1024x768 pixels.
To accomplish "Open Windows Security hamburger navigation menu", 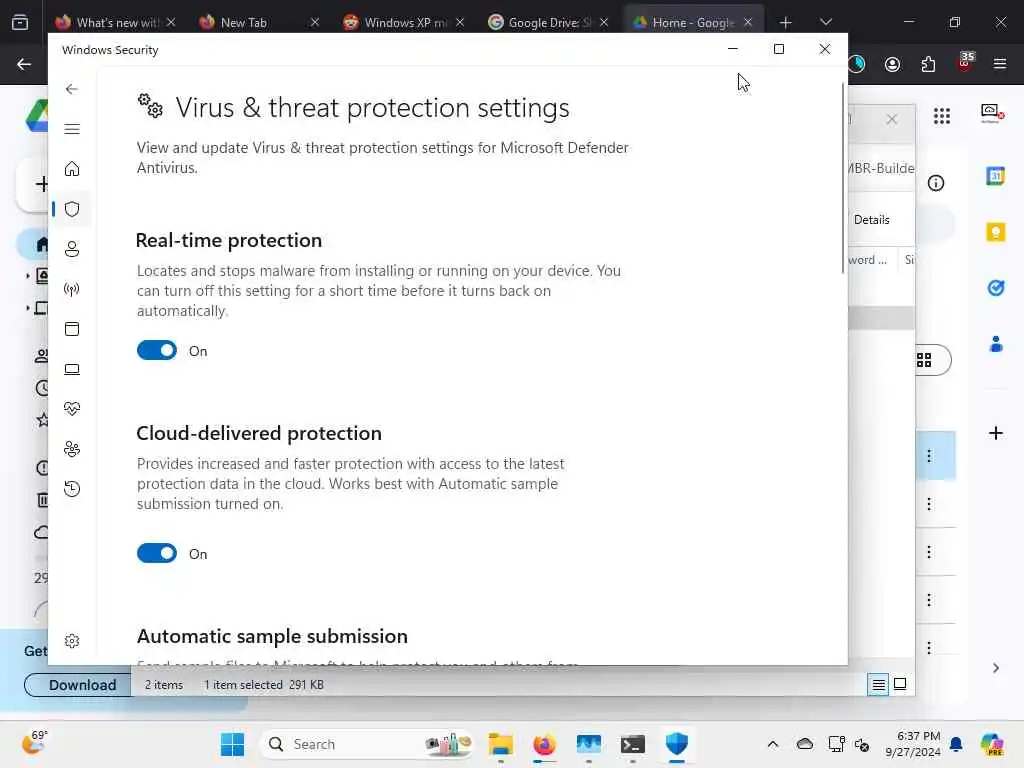I will (x=72, y=129).
